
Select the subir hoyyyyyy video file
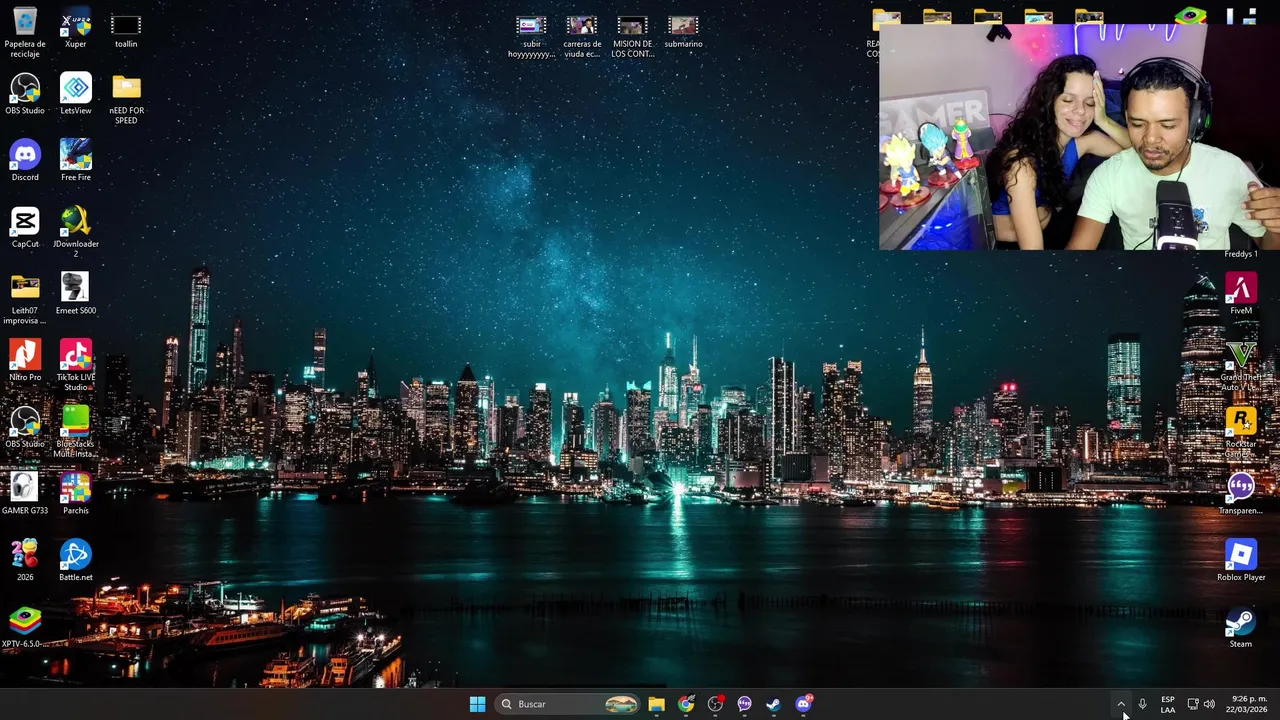(x=531, y=37)
